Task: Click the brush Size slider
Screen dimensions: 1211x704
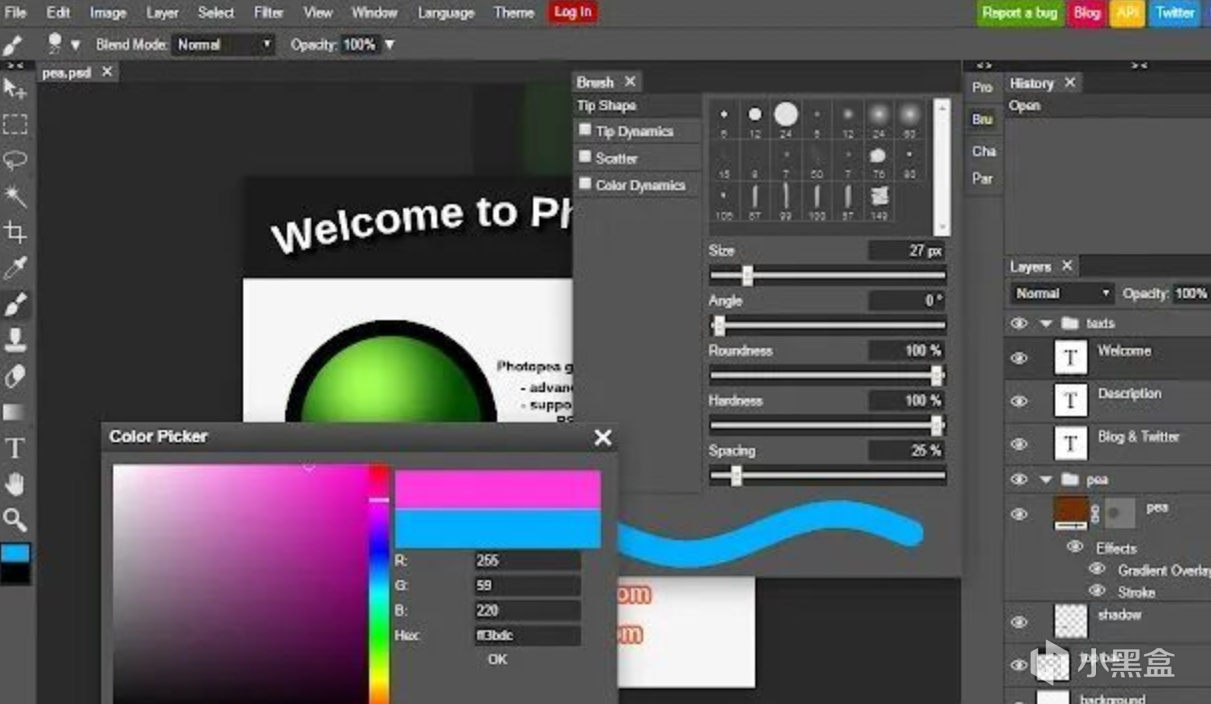Action: [827, 275]
